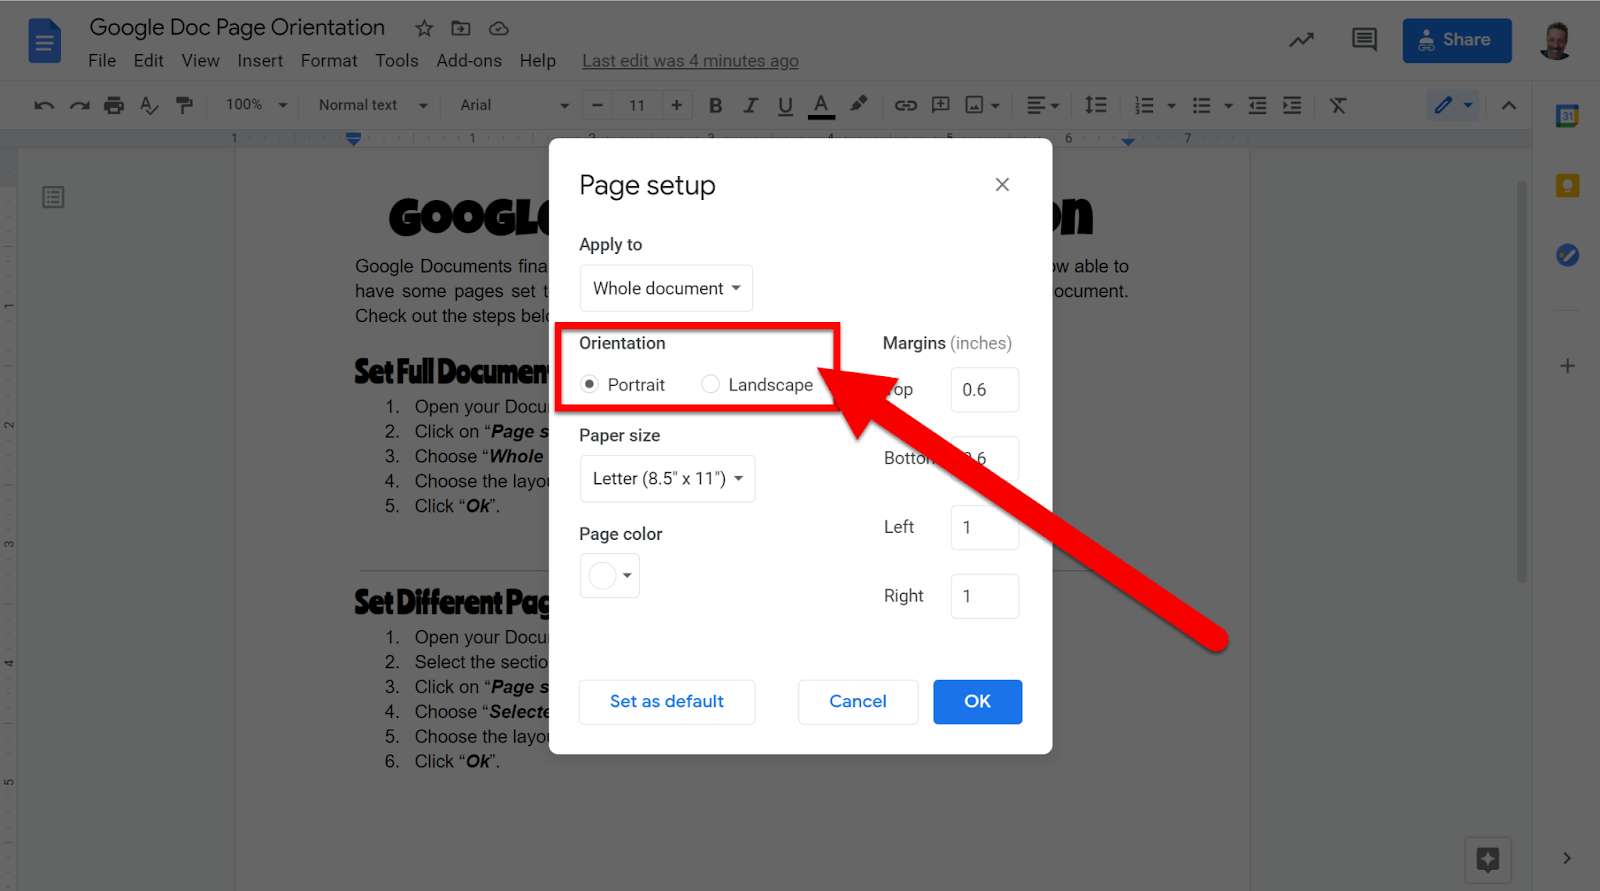This screenshot has height=891, width=1600.
Task: Open the zoom level dropdown
Action: pos(257,105)
